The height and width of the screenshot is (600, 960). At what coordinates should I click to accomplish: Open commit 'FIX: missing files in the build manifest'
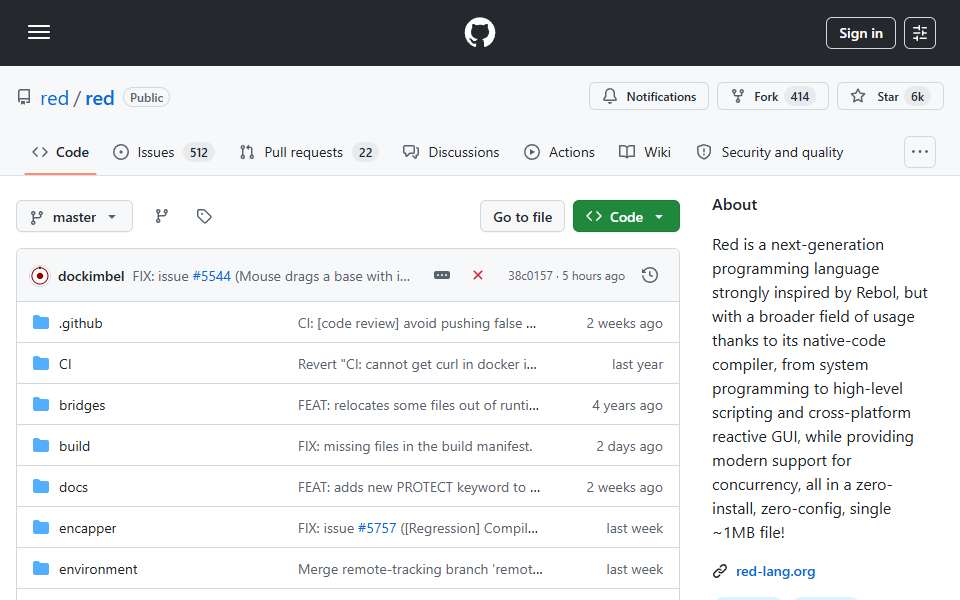[x=415, y=446]
